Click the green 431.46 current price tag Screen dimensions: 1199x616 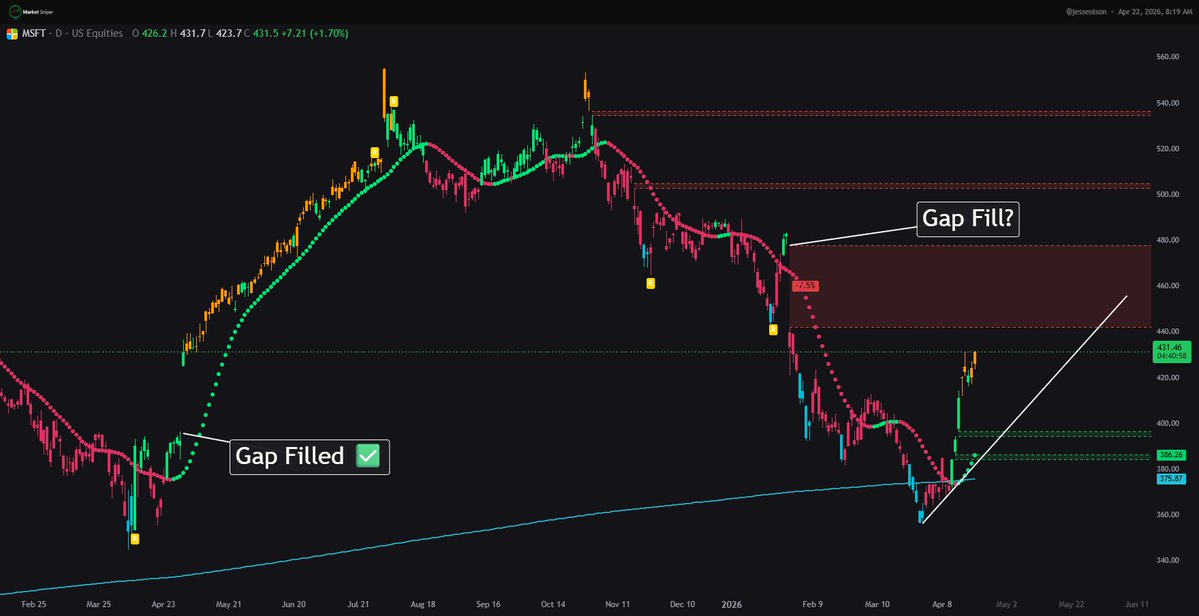pyautogui.click(x=1171, y=351)
